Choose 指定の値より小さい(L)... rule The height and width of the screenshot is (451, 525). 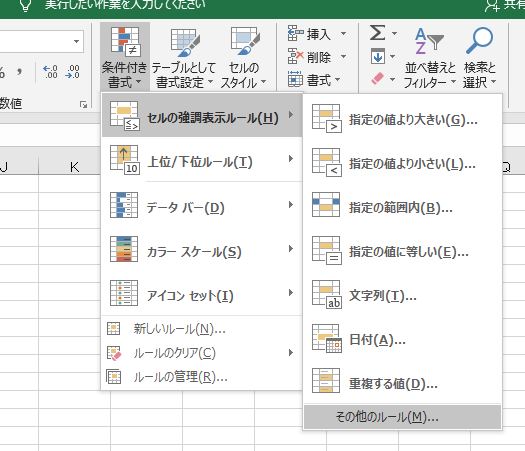pyautogui.click(x=402, y=162)
